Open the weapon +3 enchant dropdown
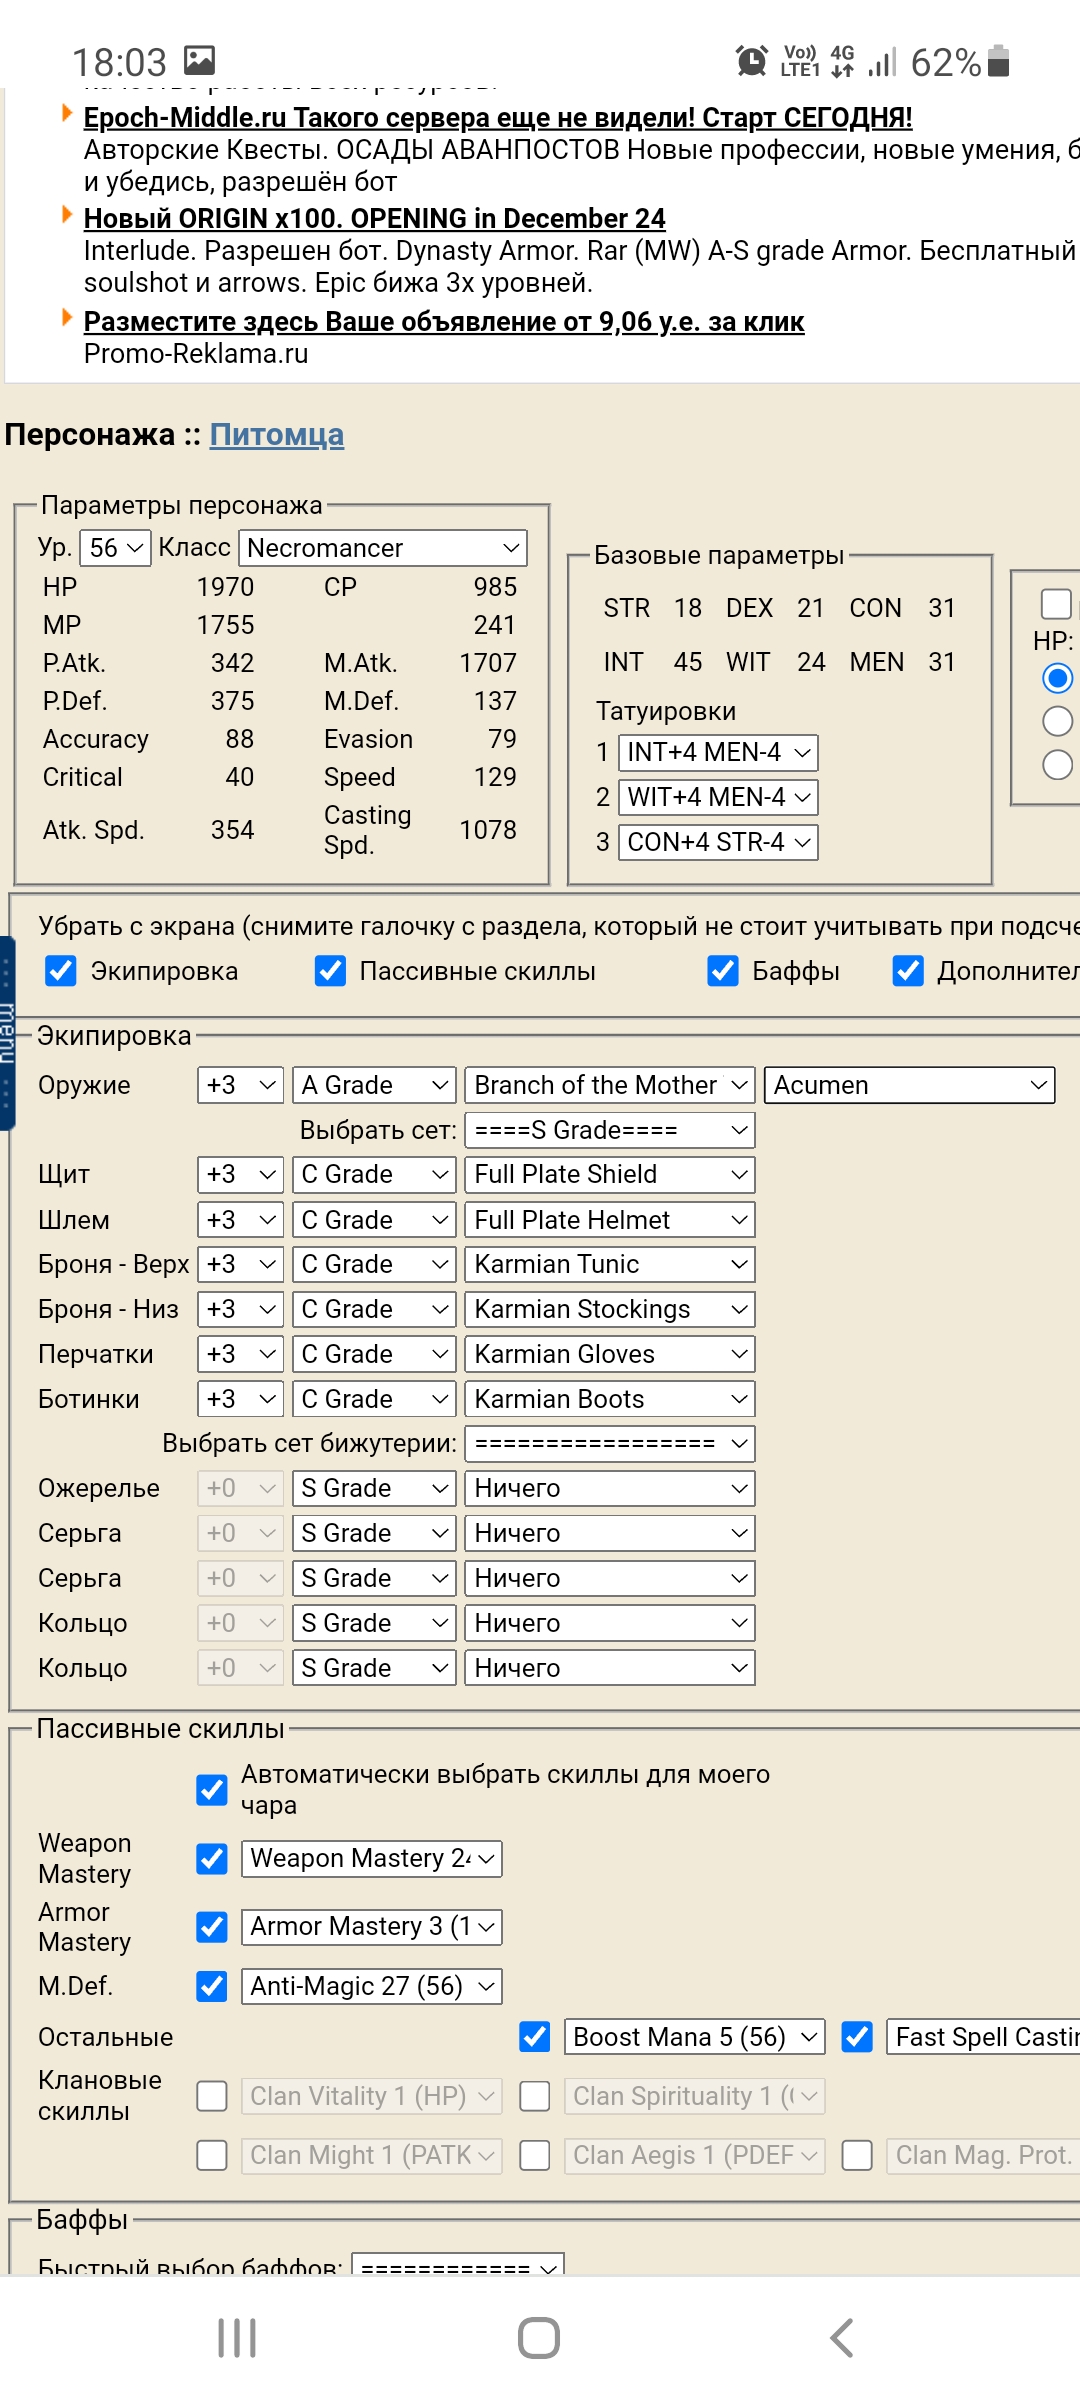Screen dimensions: 1080x2400 241,1085
